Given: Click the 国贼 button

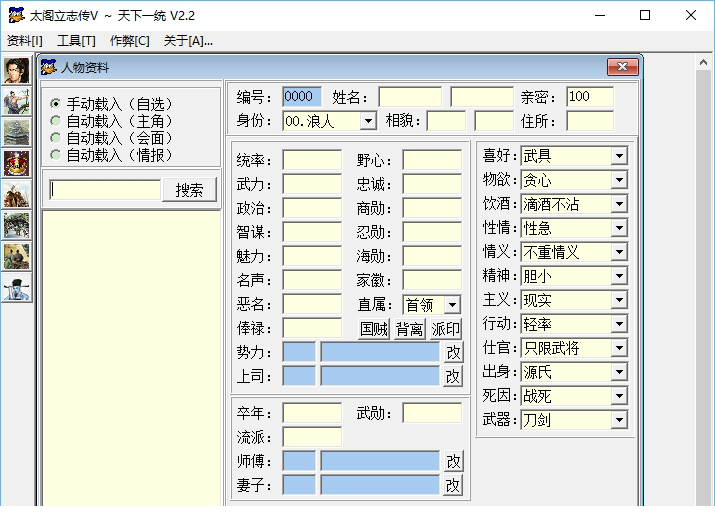Looking at the screenshot, I should pyautogui.click(x=374, y=329).
